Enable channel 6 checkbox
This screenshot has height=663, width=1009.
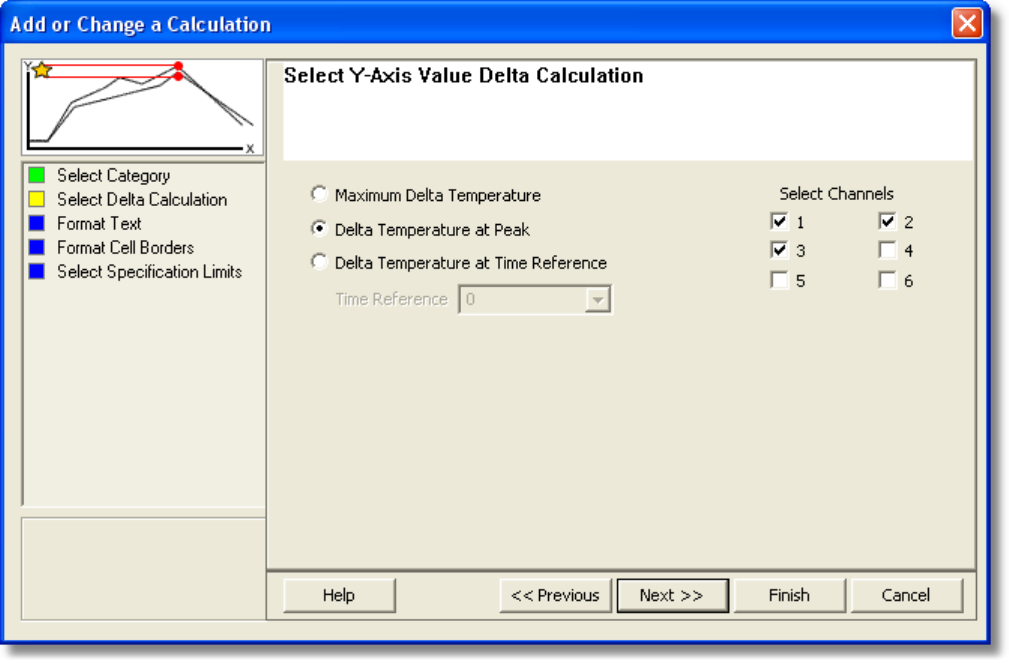(888, 280)
